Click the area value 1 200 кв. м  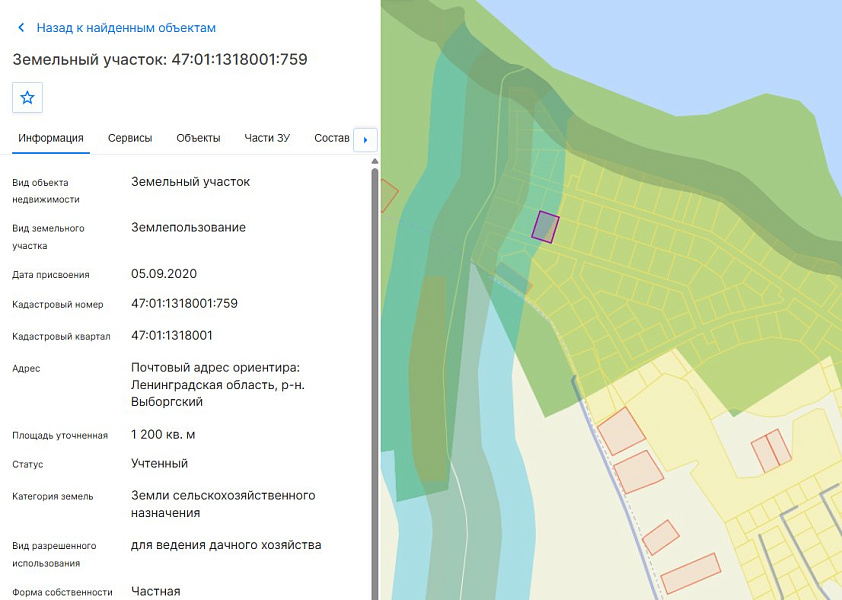pos(163,435)
